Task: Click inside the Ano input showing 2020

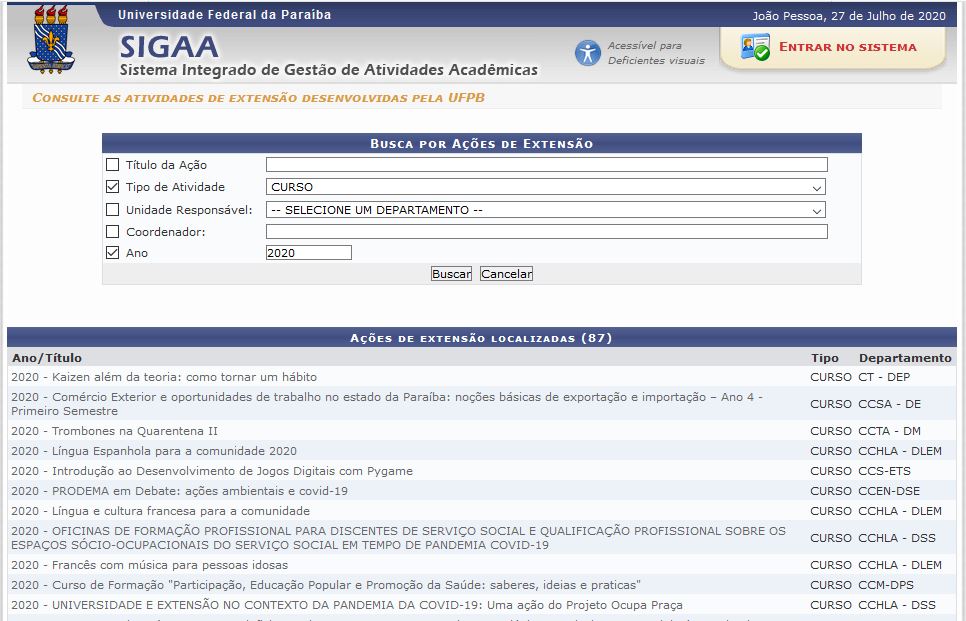Action: click(x=309, y=252)
